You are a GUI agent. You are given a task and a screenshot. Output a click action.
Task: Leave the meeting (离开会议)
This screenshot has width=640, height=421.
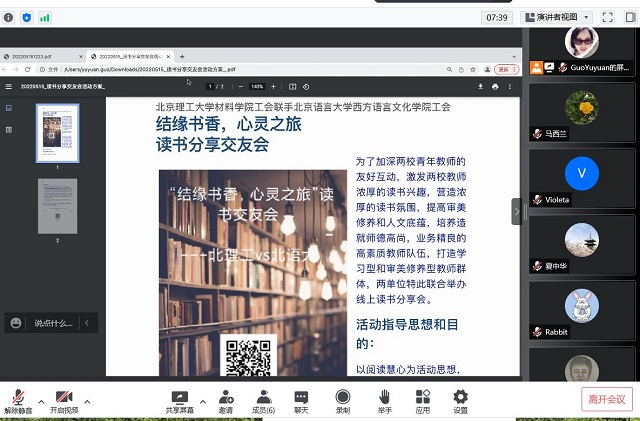(x=607, y=399)
